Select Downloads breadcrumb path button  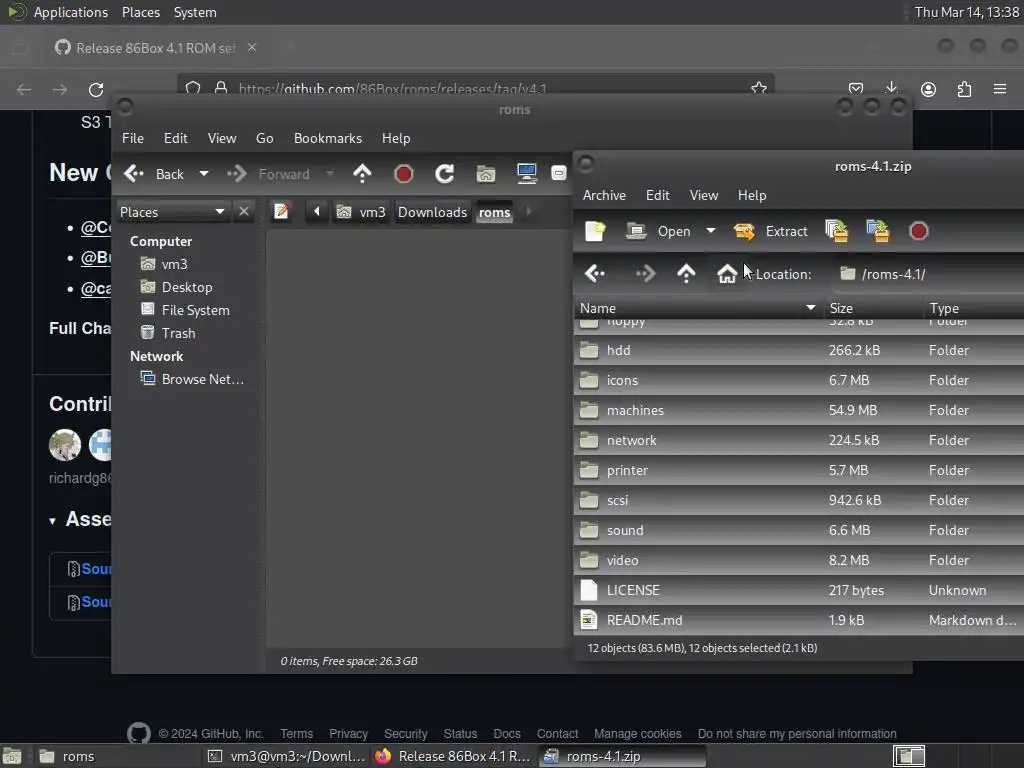[432, 212]
